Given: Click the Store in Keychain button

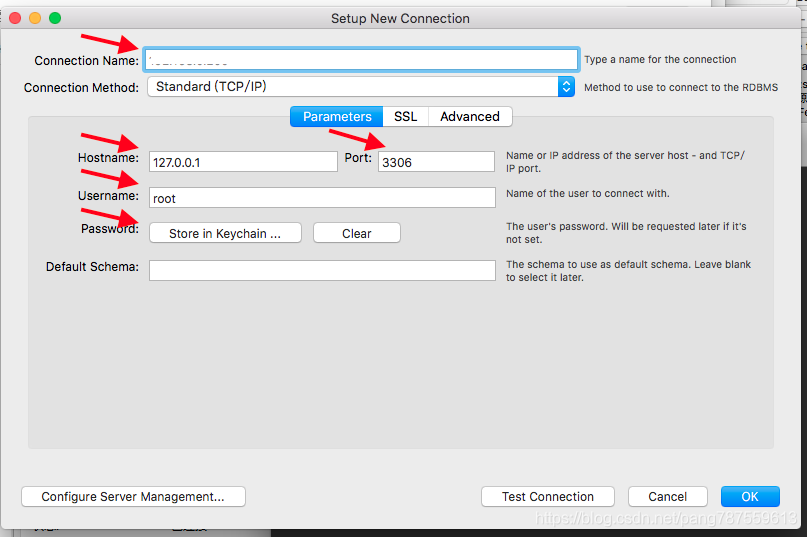Looking at the screenshot, I should 225,233.
